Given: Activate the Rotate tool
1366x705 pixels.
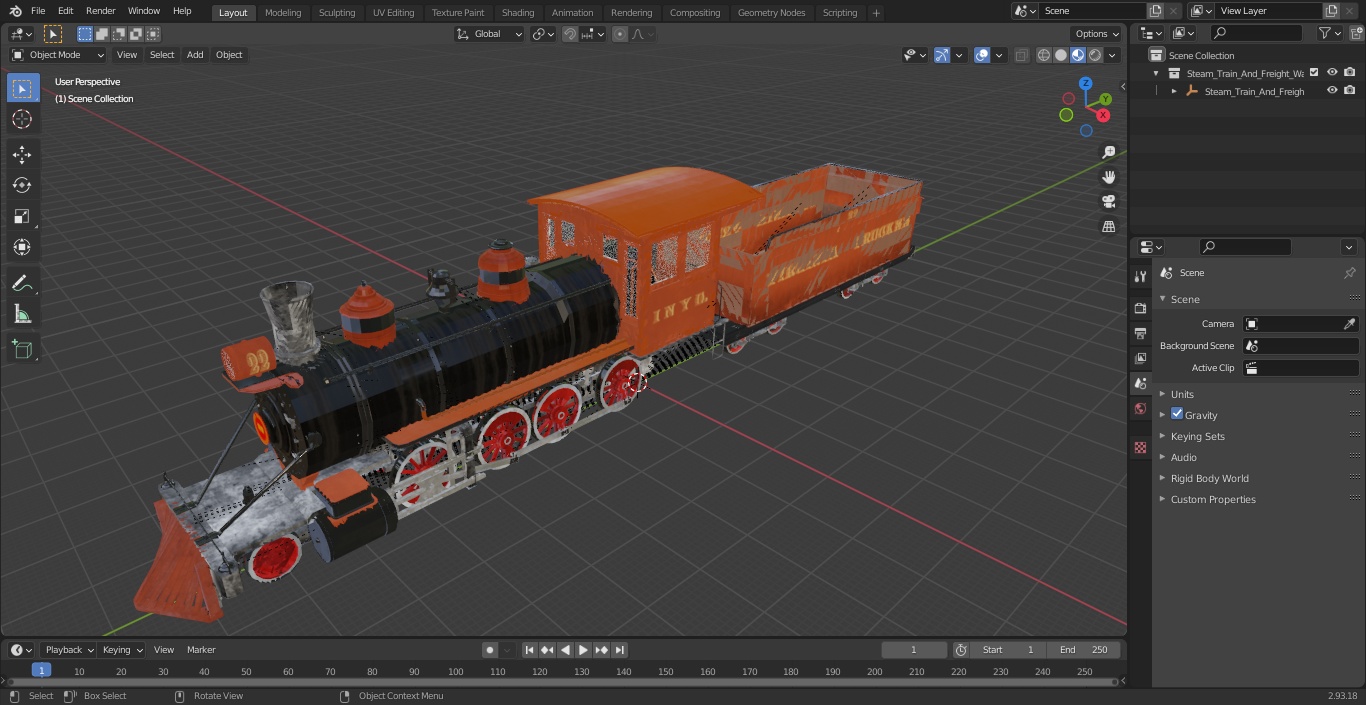Looking at the screenshot, I should point(22,185).
